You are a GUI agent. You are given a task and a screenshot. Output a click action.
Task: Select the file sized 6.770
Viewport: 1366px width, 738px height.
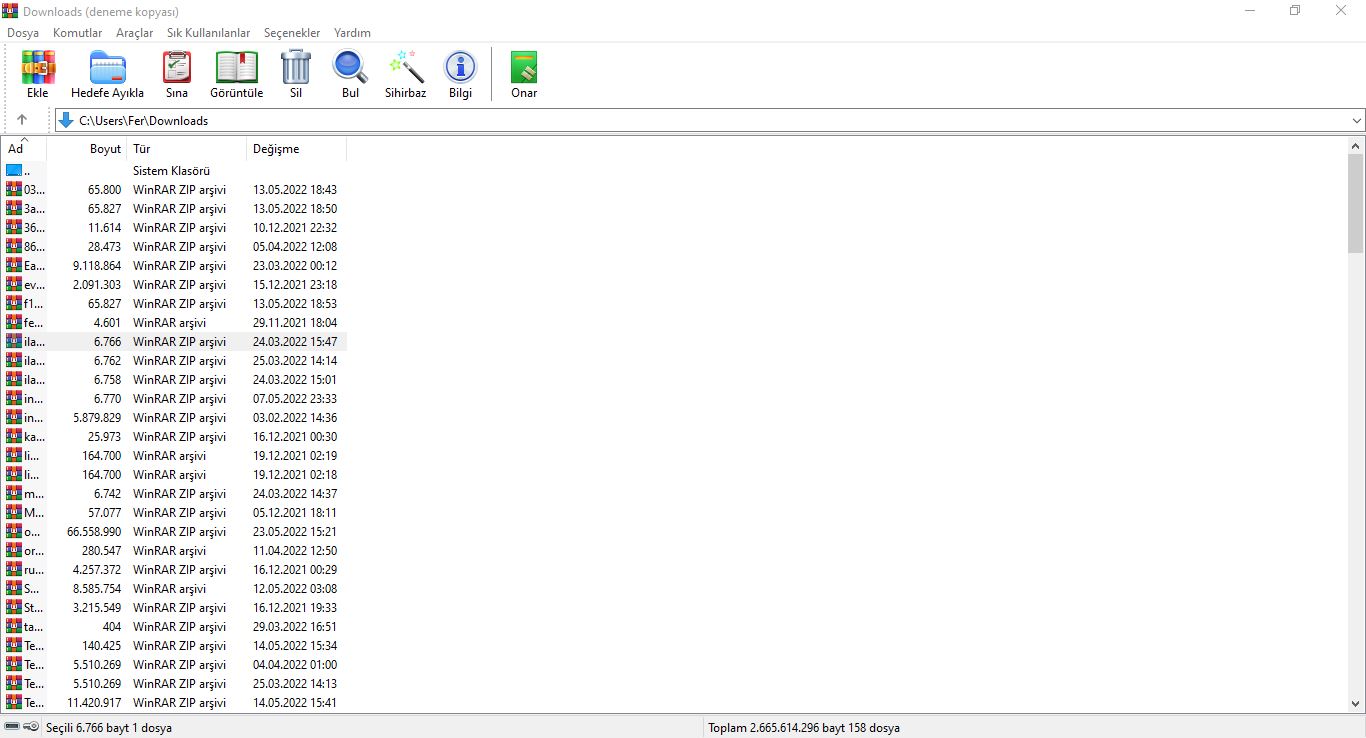pyautogui.click(x=174, y=399)
